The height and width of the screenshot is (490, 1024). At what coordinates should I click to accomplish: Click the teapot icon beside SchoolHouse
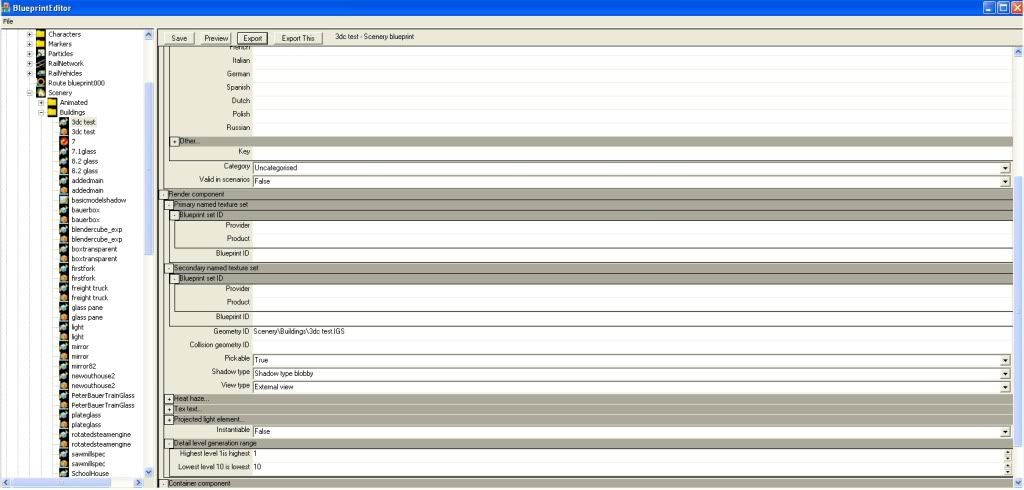point(64,473)
